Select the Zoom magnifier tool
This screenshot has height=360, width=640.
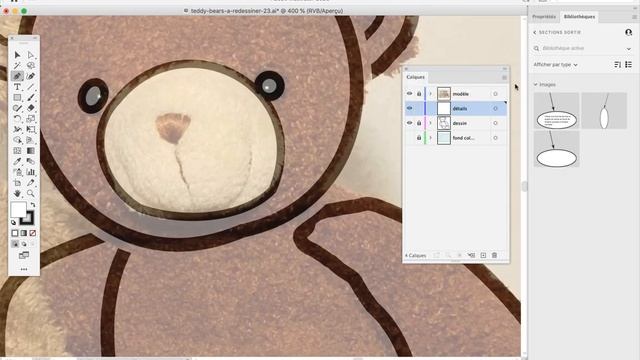click(31, 193)
